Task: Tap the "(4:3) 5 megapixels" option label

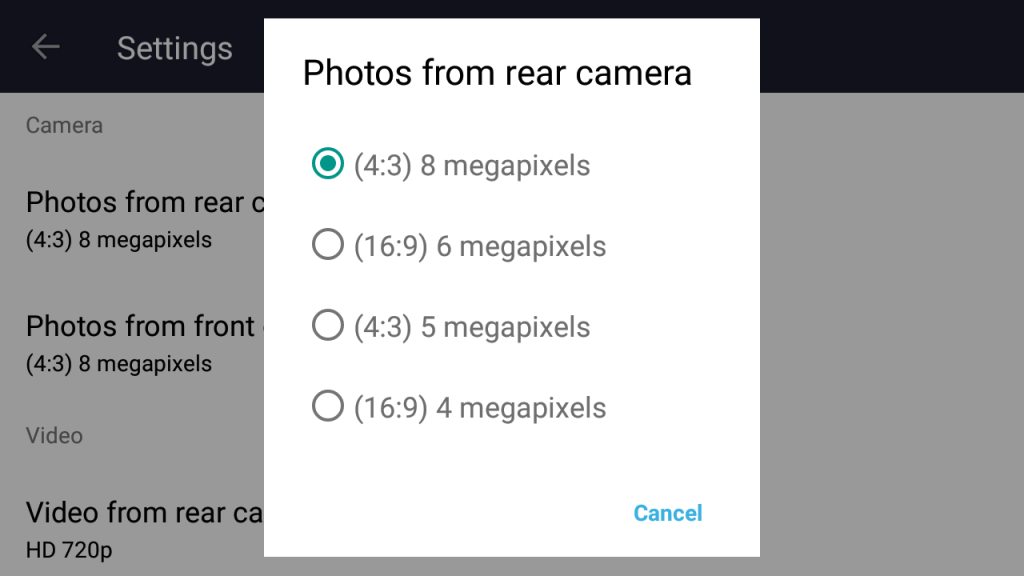Action: pyautogui.click(x=472, y=327)
